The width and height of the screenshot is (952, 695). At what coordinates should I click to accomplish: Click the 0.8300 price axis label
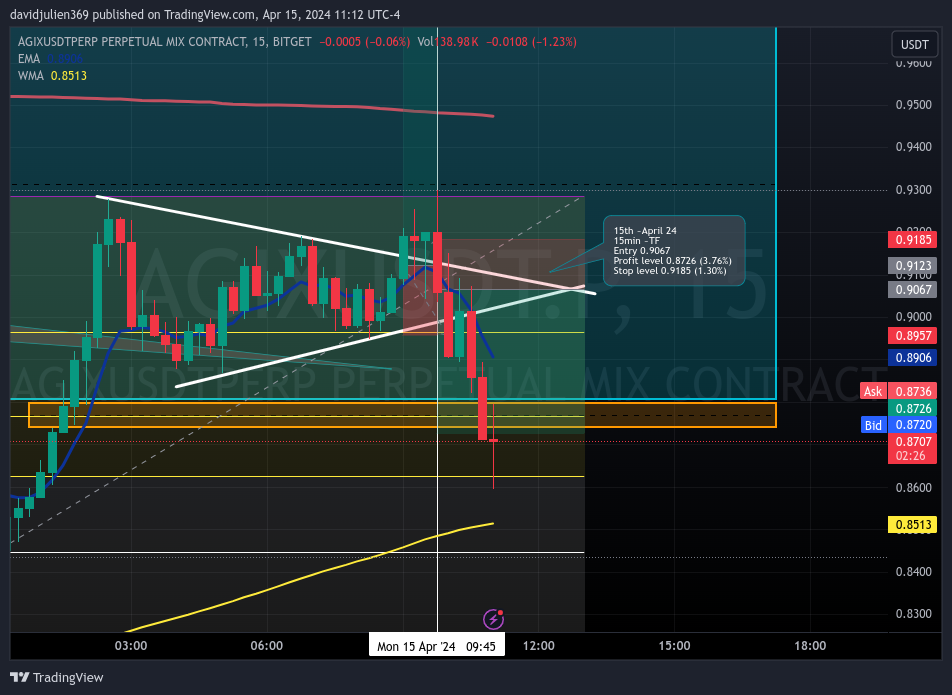pyautogui.click(x=914, y=614)
